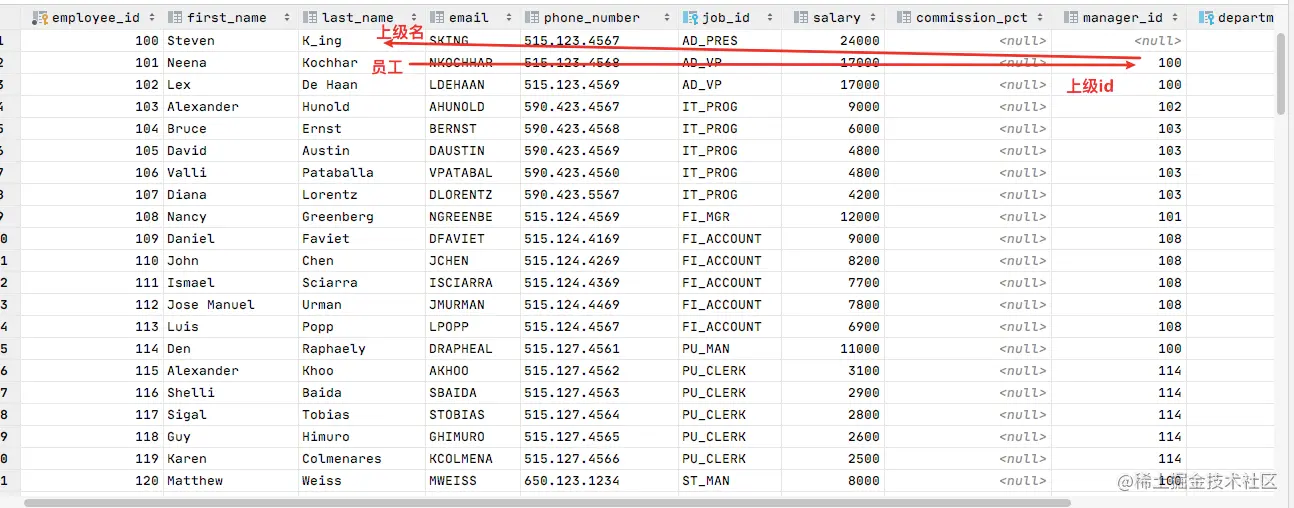Click the key icon in employee_id header
The image size is (1294, 508).
coord(40,17)
